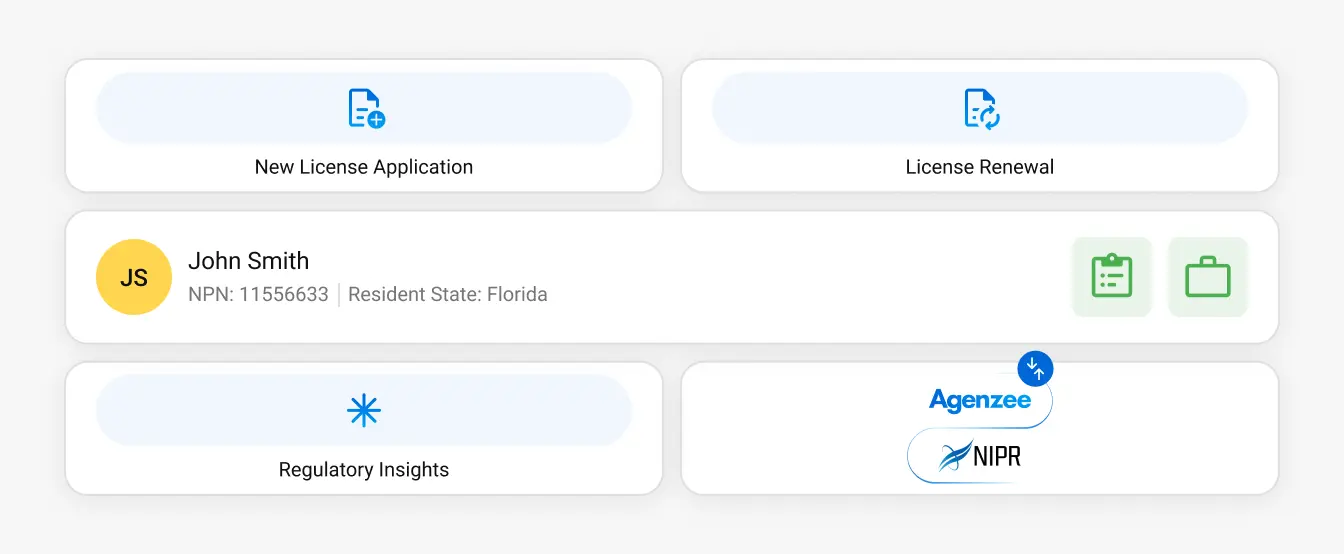This screenshot has height=554, width=1344.
Task: Click empty space in John Smith's card
Action: click(x=800, y=277)
